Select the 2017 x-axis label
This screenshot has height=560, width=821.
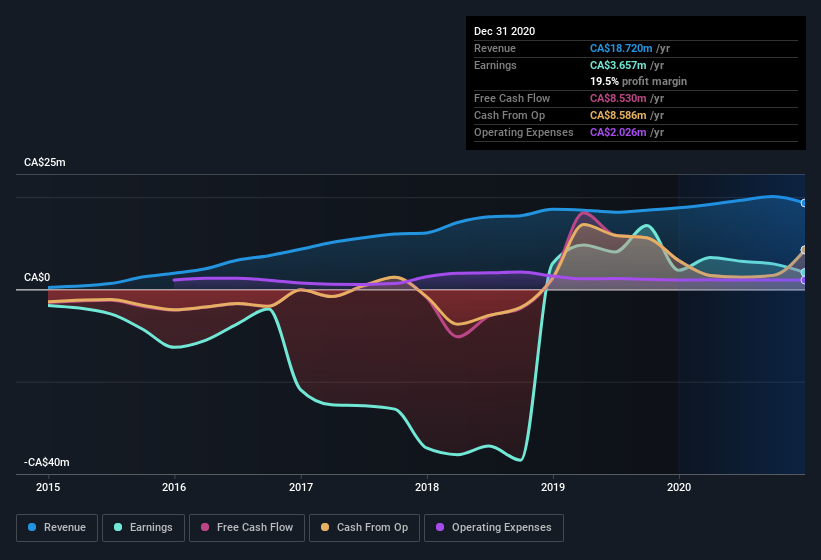pyautogui.click(x=301, y=488)
